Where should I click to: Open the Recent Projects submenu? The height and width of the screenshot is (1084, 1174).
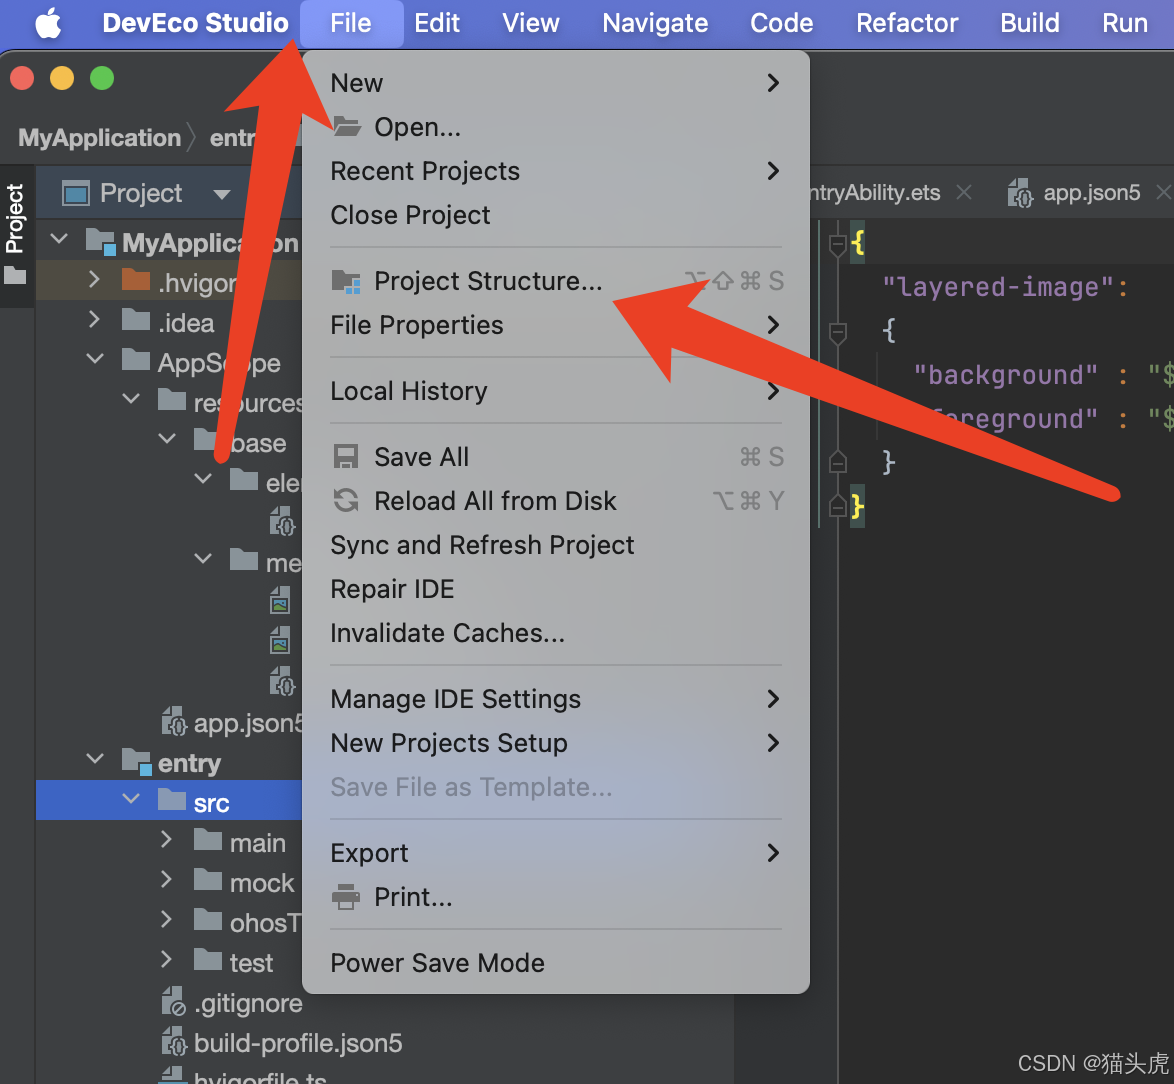pos(556,171)
